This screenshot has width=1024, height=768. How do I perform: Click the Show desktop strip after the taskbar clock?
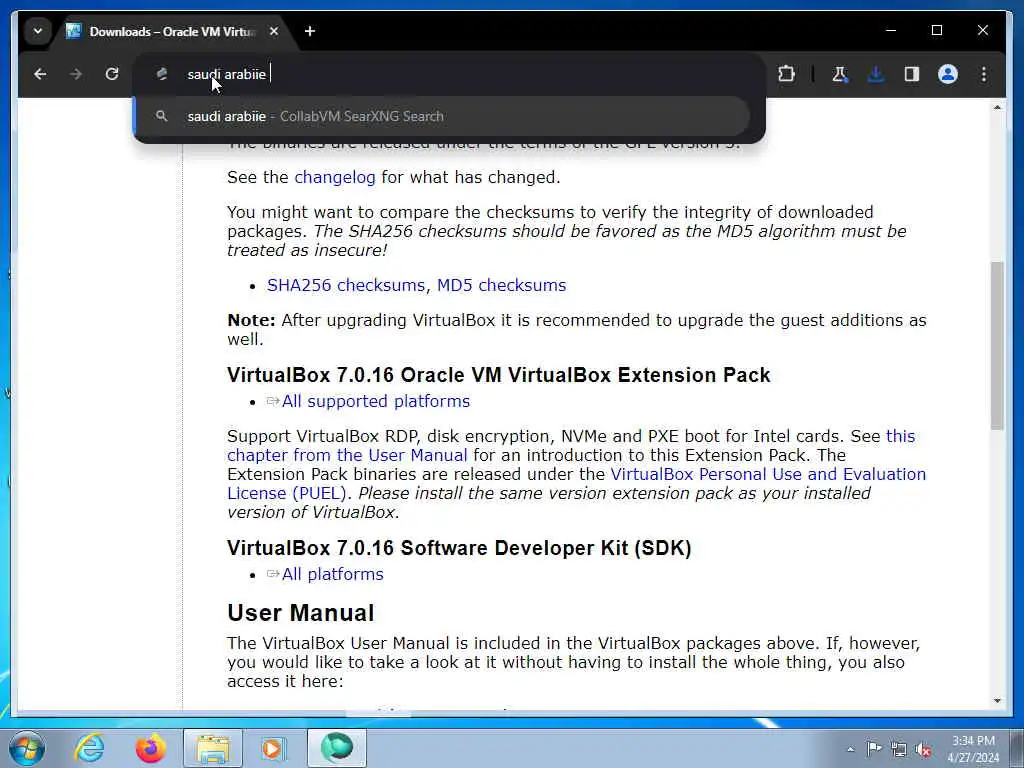[1017, 748]
